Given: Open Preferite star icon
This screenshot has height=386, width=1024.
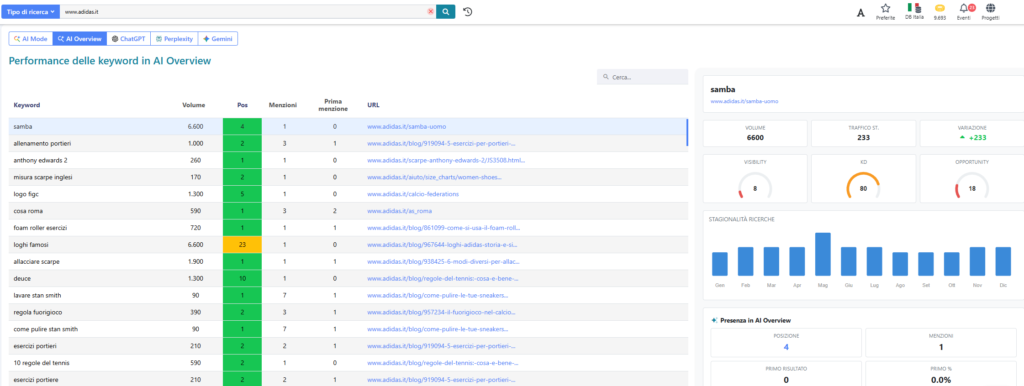Looking at the screenshot, I should (886, 11).
